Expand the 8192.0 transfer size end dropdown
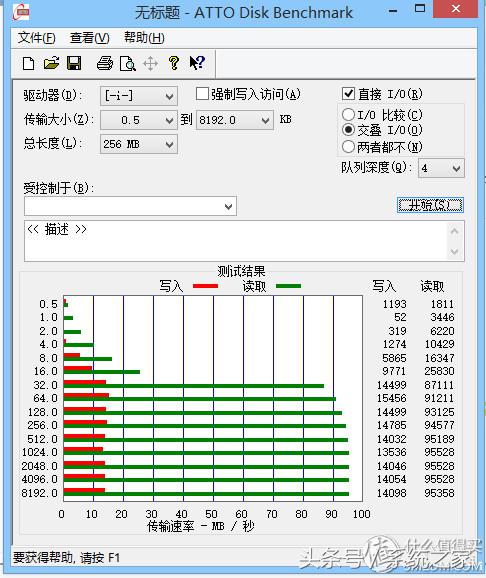Screen dimensions: 486x578 pyautogui.click(x=235, y=120)
